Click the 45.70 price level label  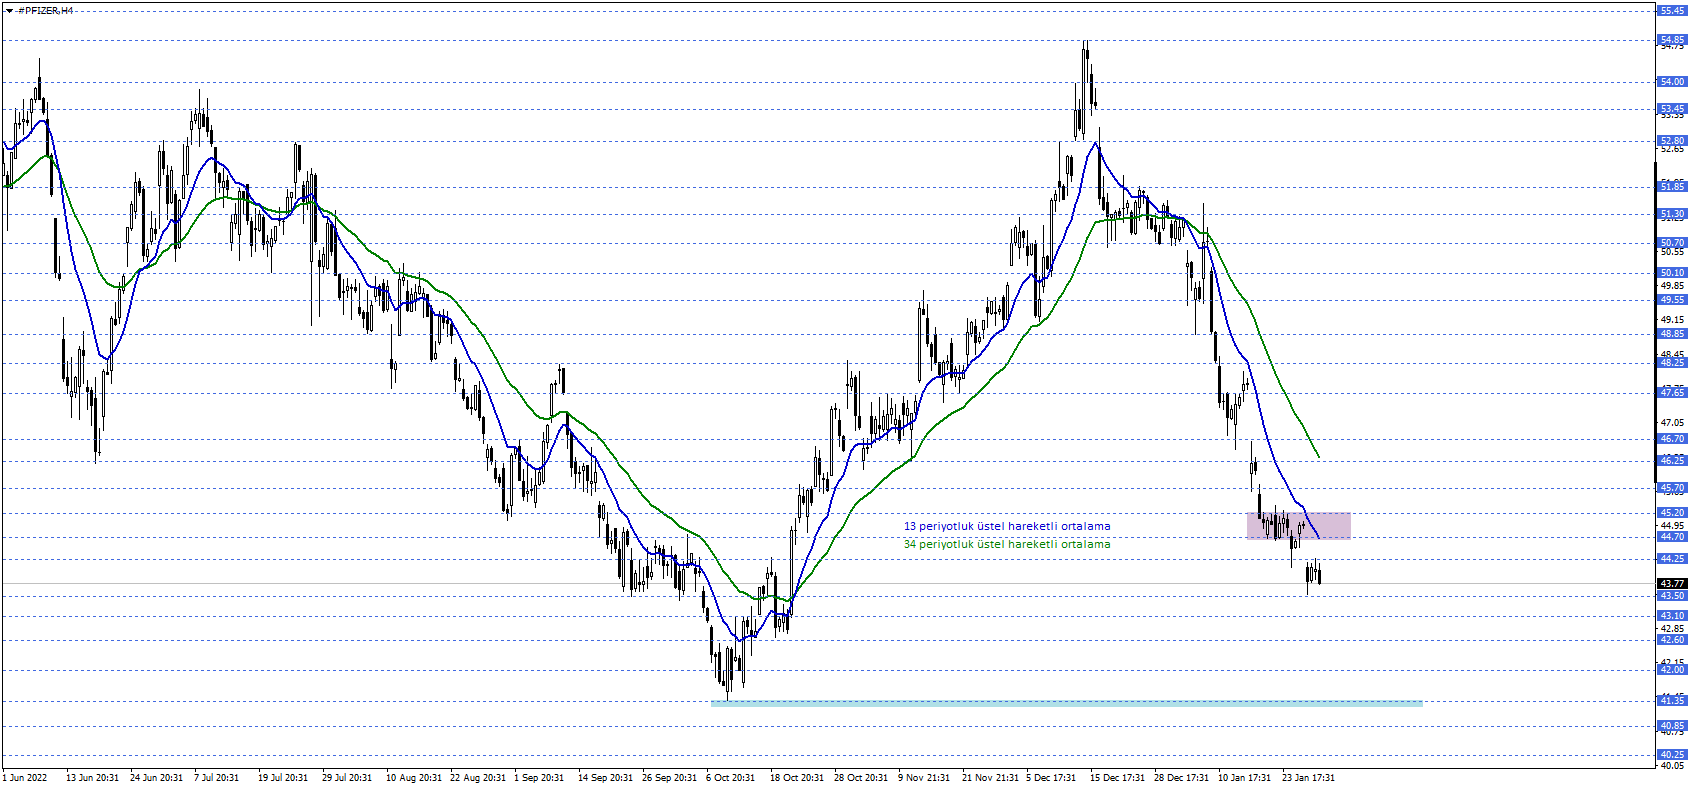click(1671, 488)
